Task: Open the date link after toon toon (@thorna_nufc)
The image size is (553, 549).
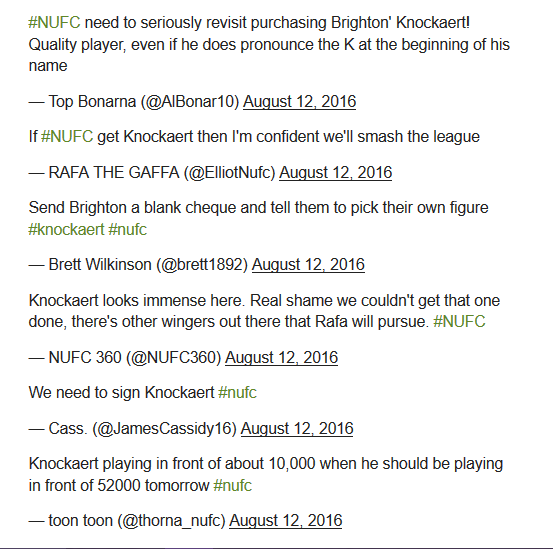Action: tap(286, 521)
